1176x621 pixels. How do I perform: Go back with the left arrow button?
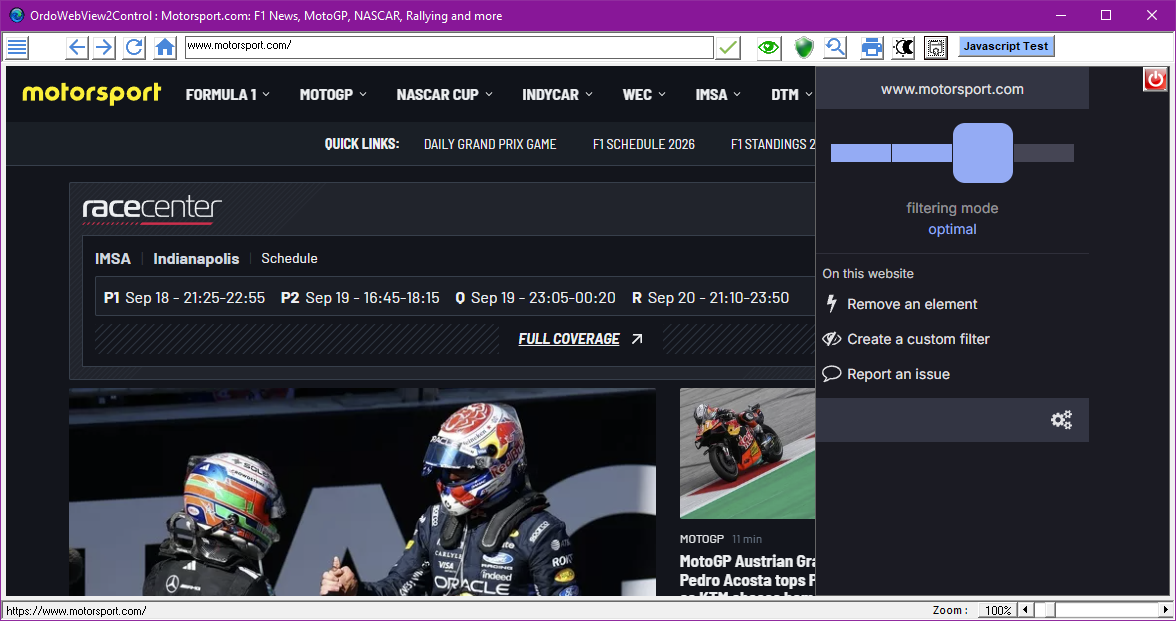(76, 47)
